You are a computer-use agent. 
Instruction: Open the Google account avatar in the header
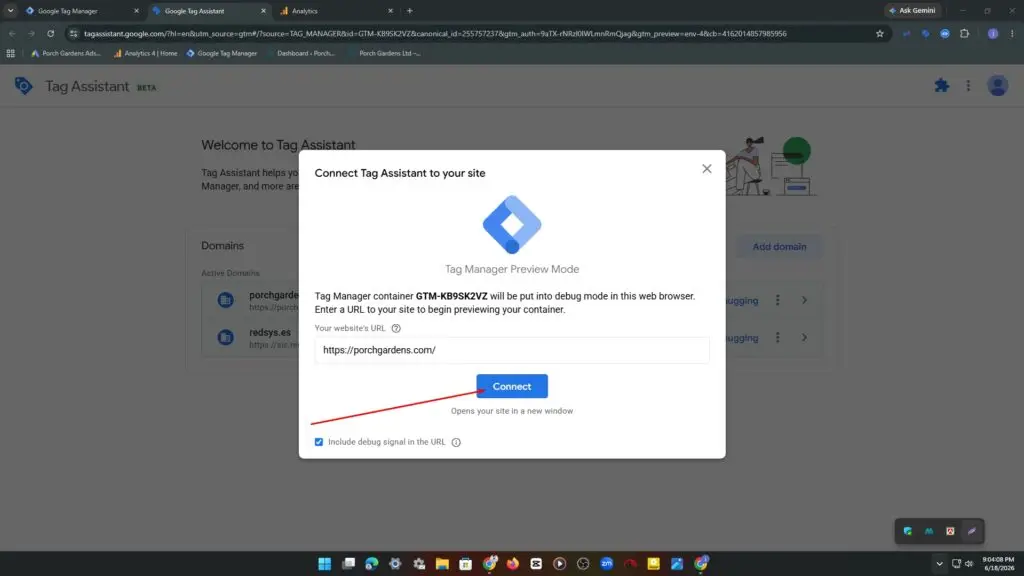[997, 86]
